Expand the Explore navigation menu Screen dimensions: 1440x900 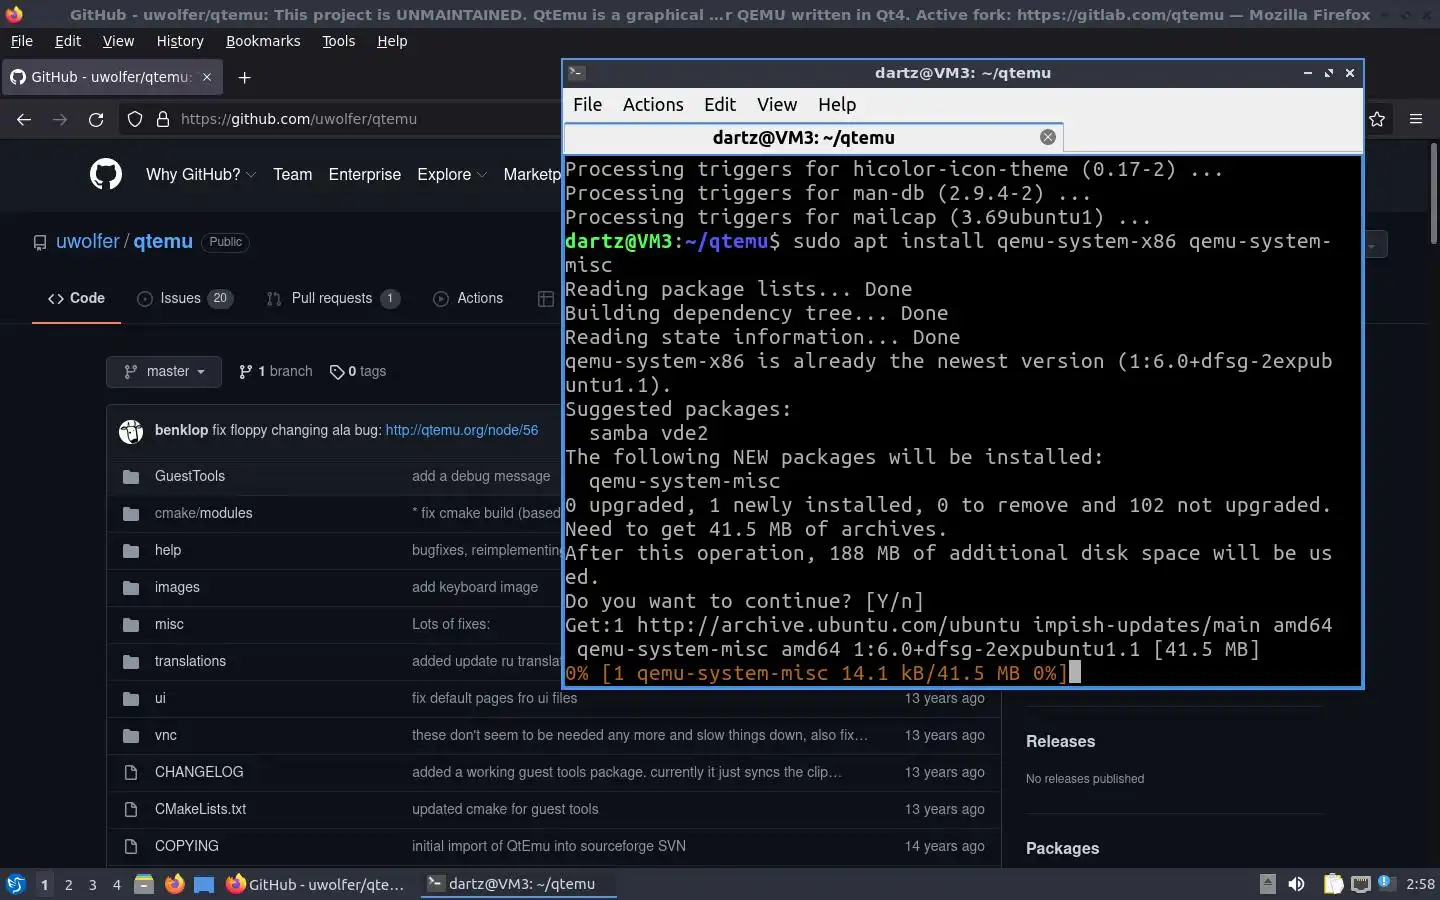(x=452, y=174)
